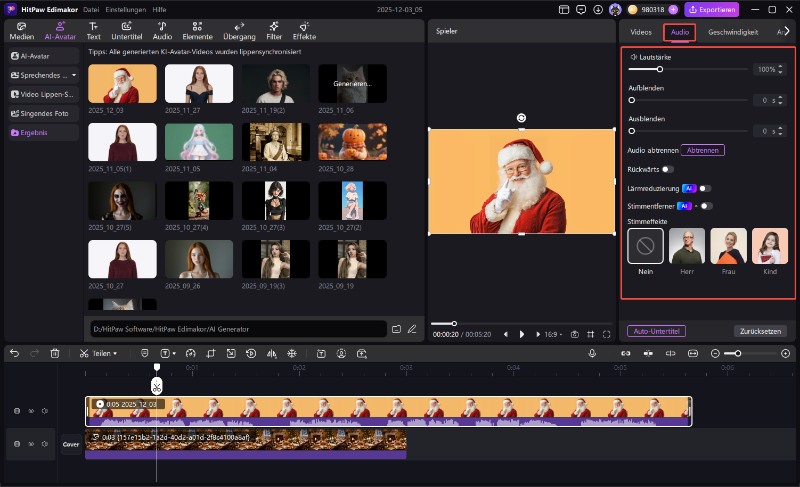Image resolution: width=800 pixels, height=487 pixels.
Task: Click the freeze frame snowflake icon
Action: pos(292,353)
